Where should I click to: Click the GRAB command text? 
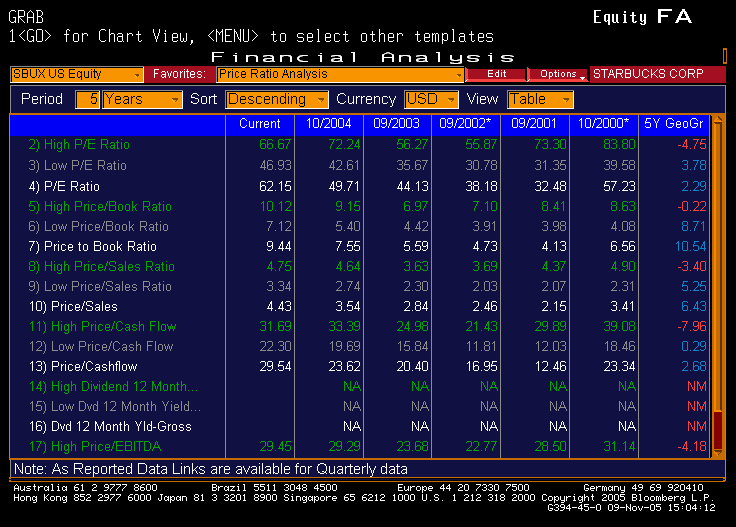coord(26,17)
